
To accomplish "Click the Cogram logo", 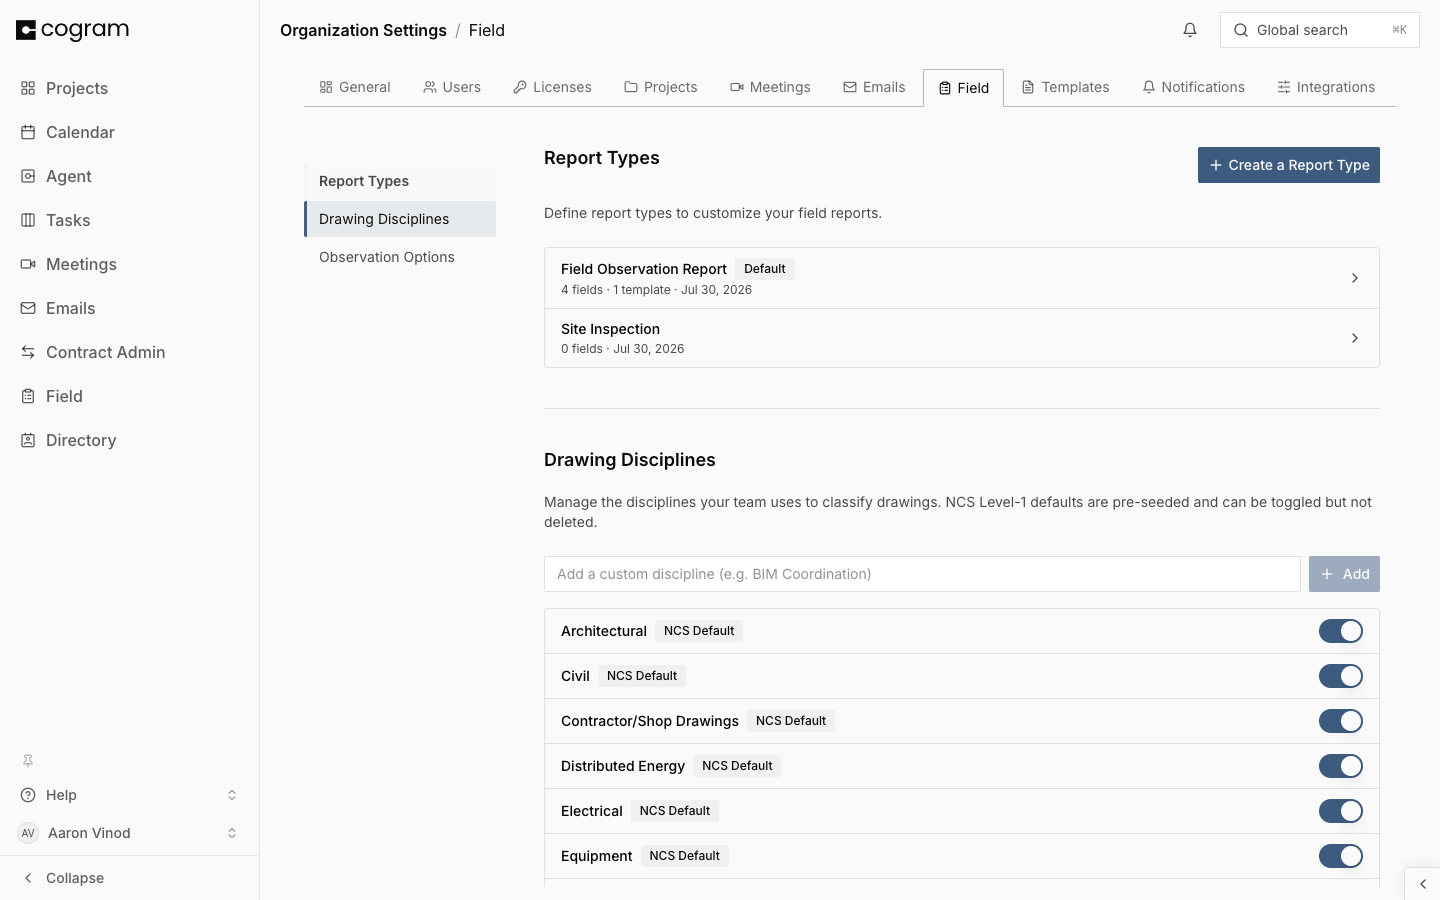I will [73, 30].
